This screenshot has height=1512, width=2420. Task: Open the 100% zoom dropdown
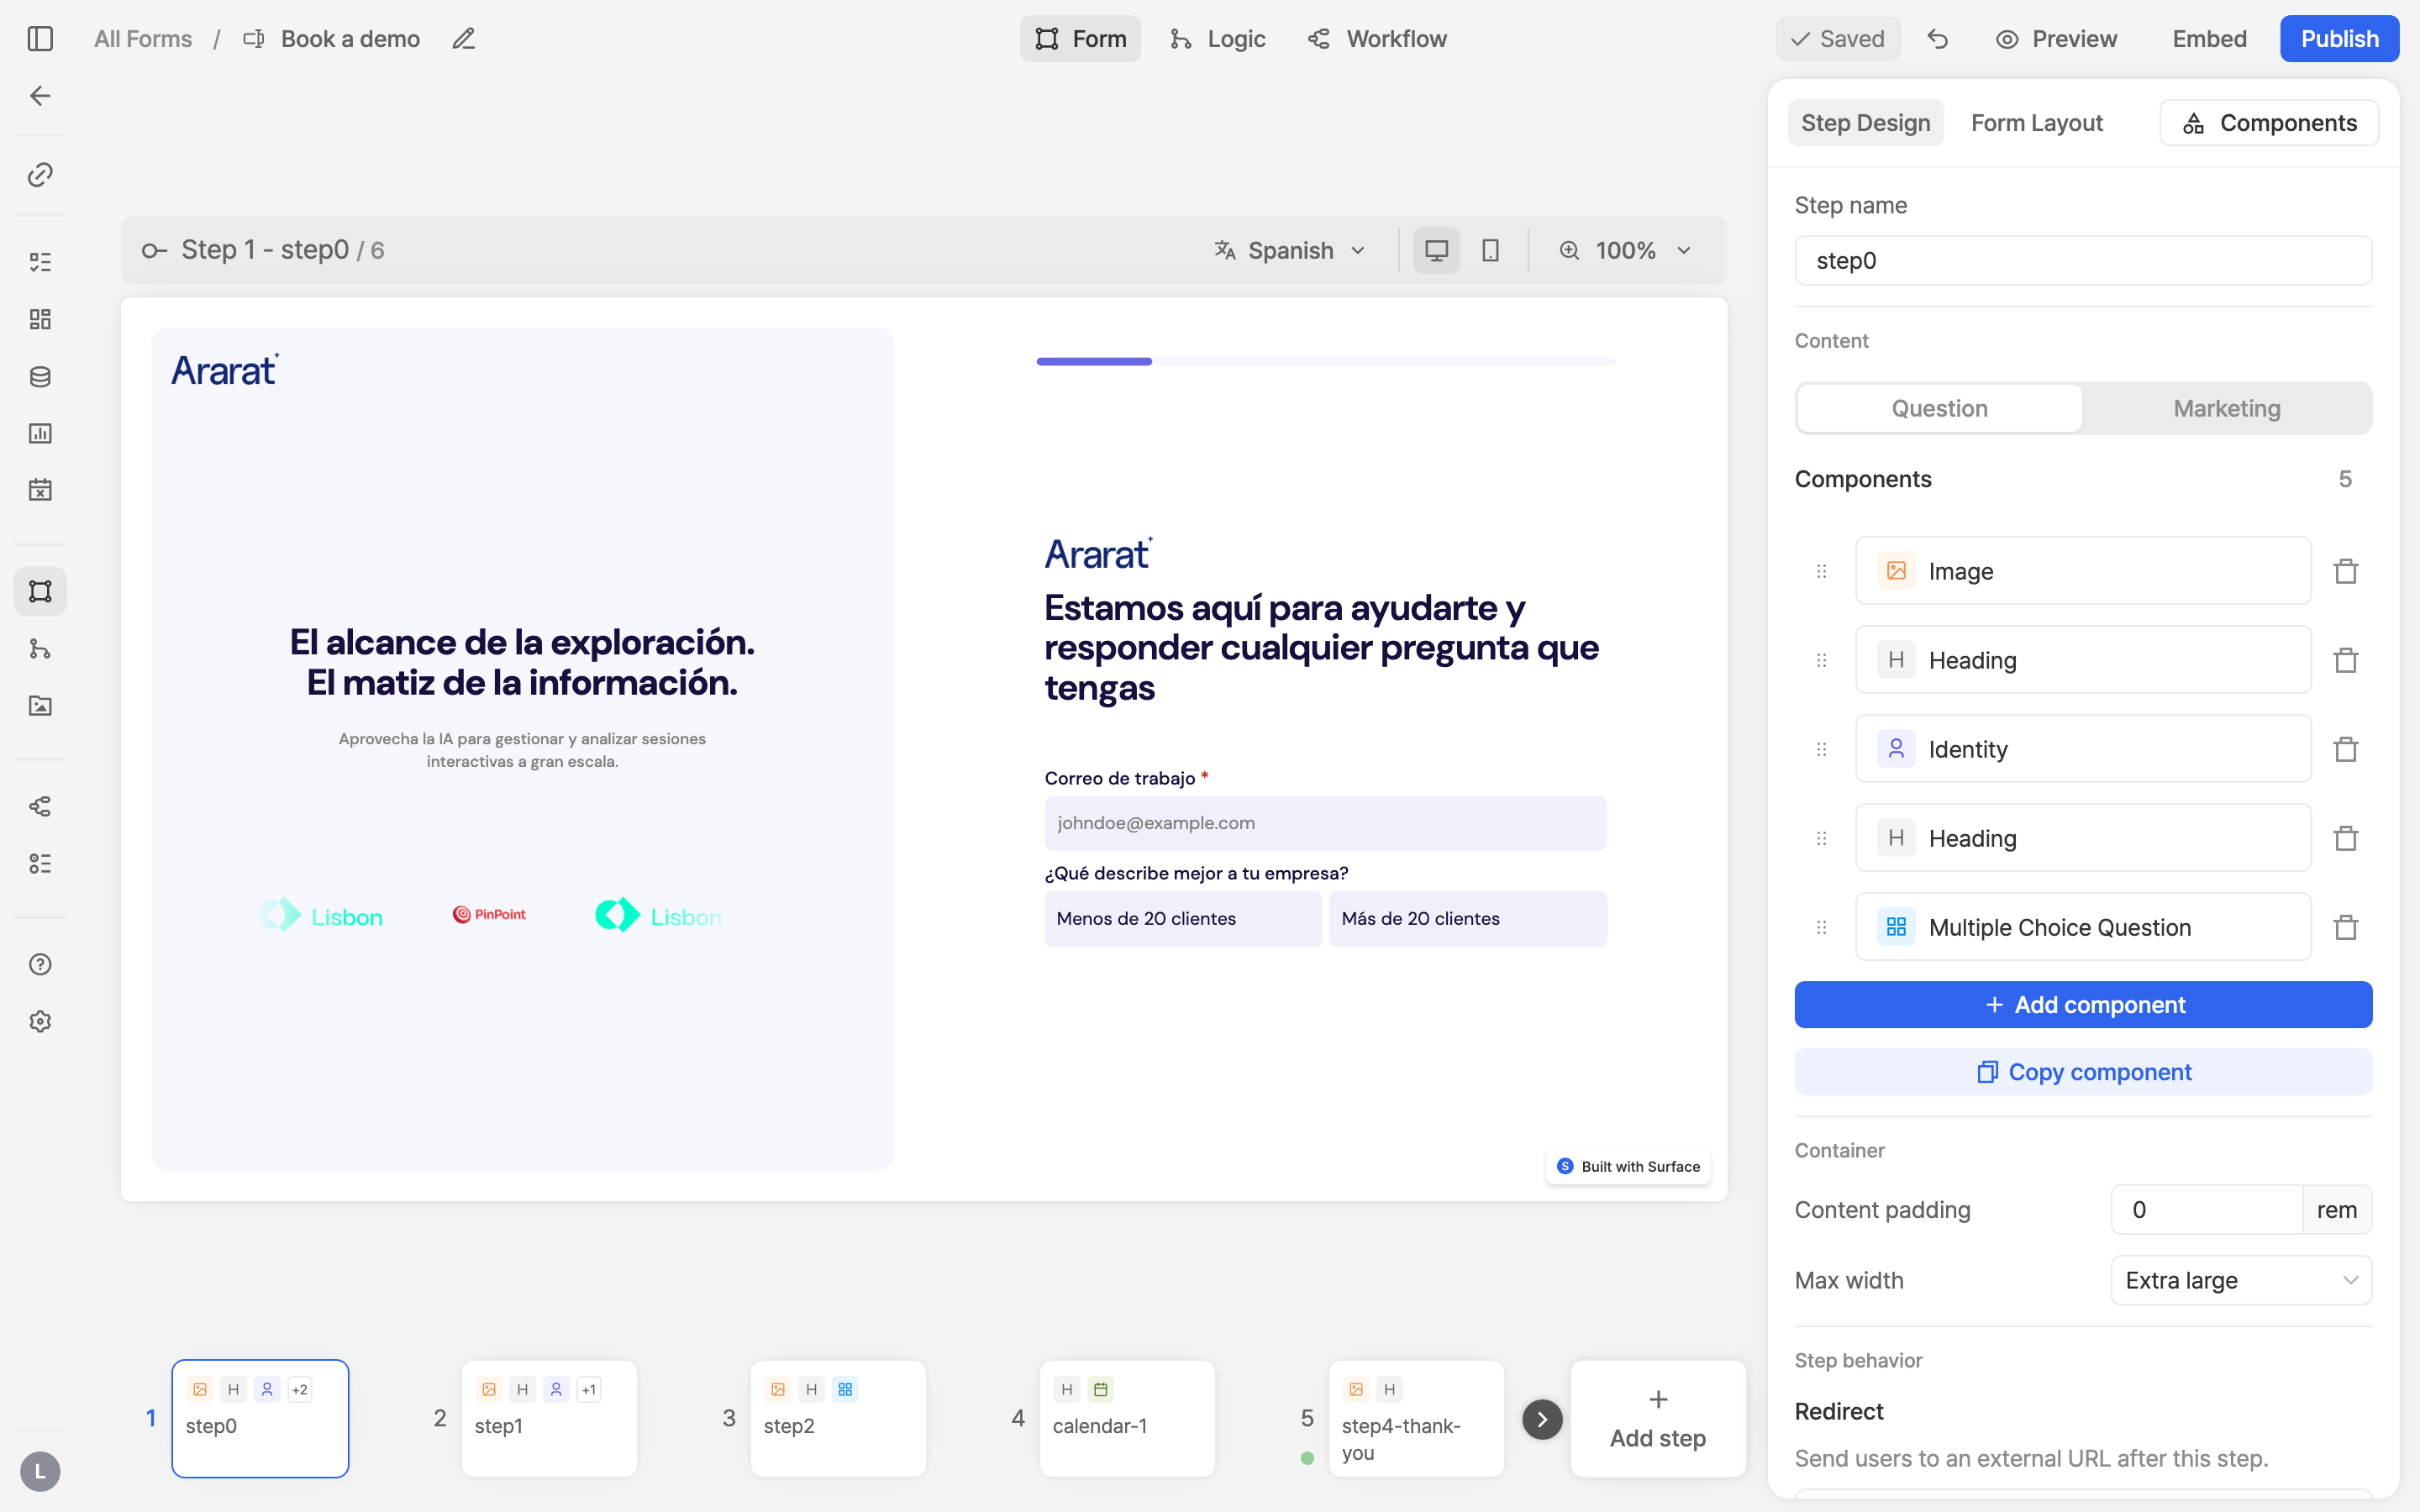(x=1625, y=250)
